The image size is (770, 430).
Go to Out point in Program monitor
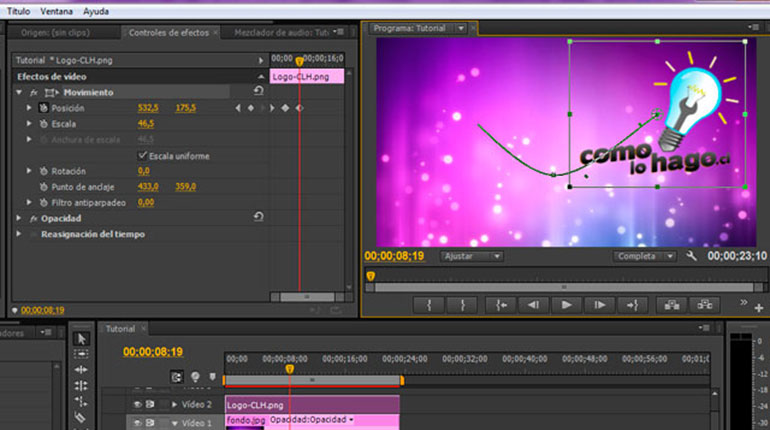coord(632,305)
